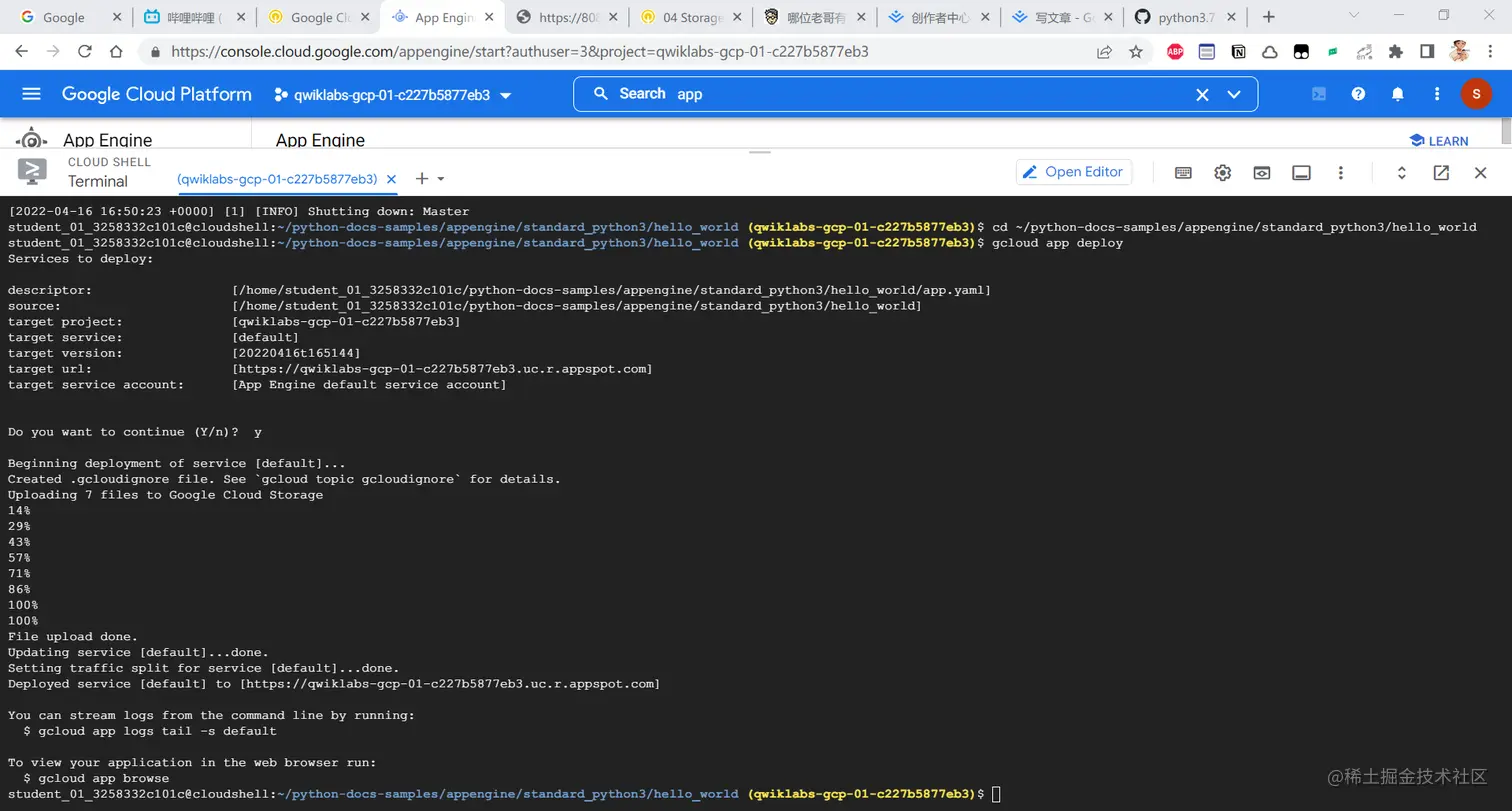Open Cloud Console settings and utilities menu

pyautogui.click(x=1437, y=94)
